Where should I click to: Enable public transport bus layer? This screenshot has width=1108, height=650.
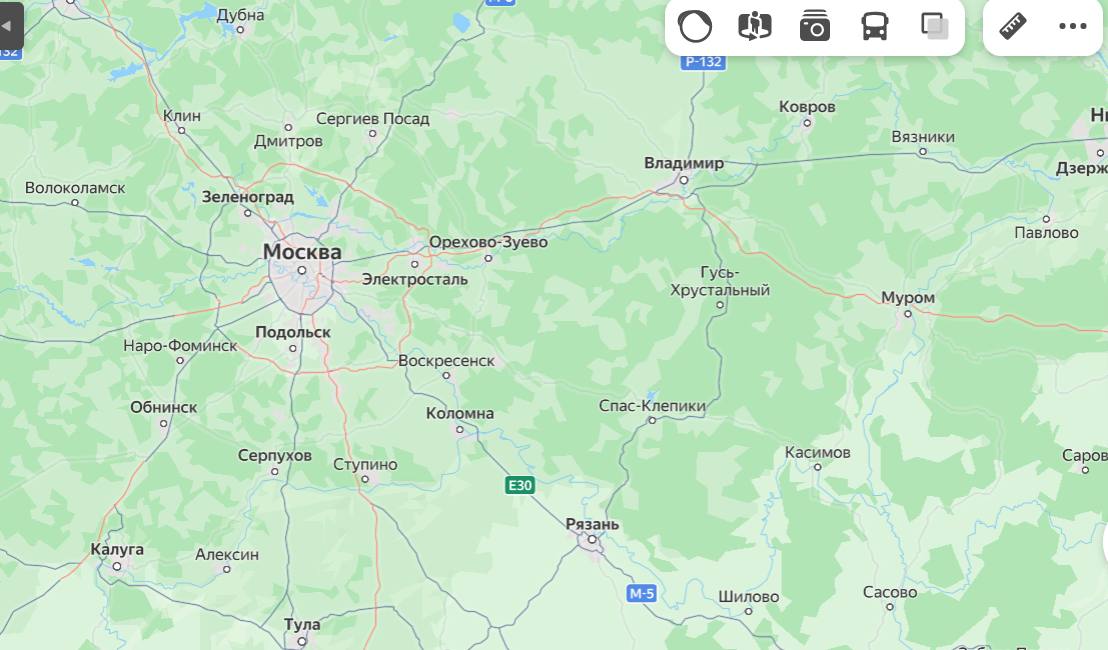click(875, 27)
